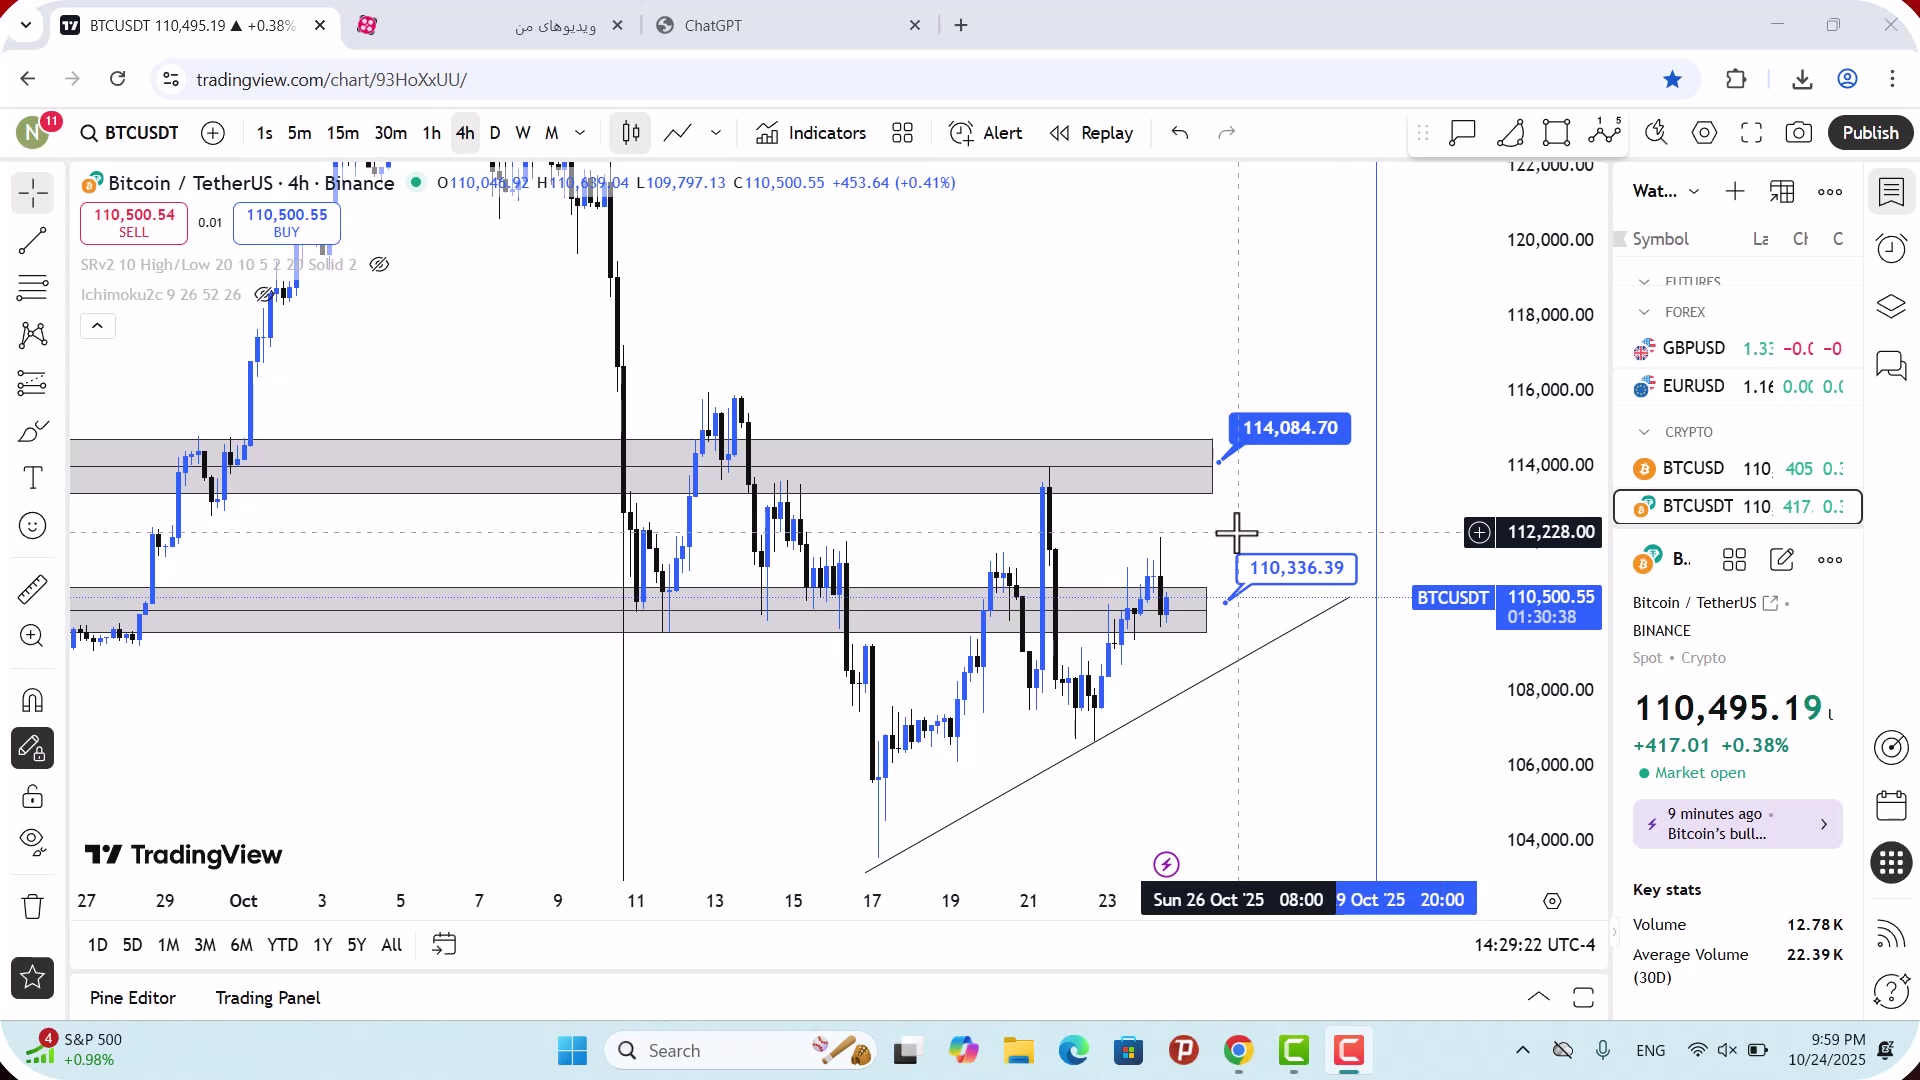Collapse the indicator legend arrow
Image resolution: width=1920 pixels, height=1080 pixels.
pos(97,326)
